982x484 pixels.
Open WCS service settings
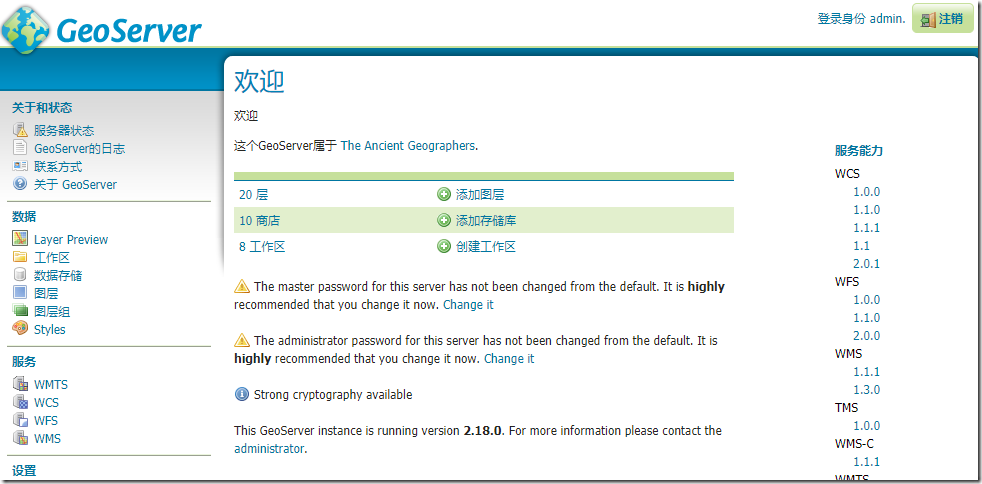pos(46,403)
